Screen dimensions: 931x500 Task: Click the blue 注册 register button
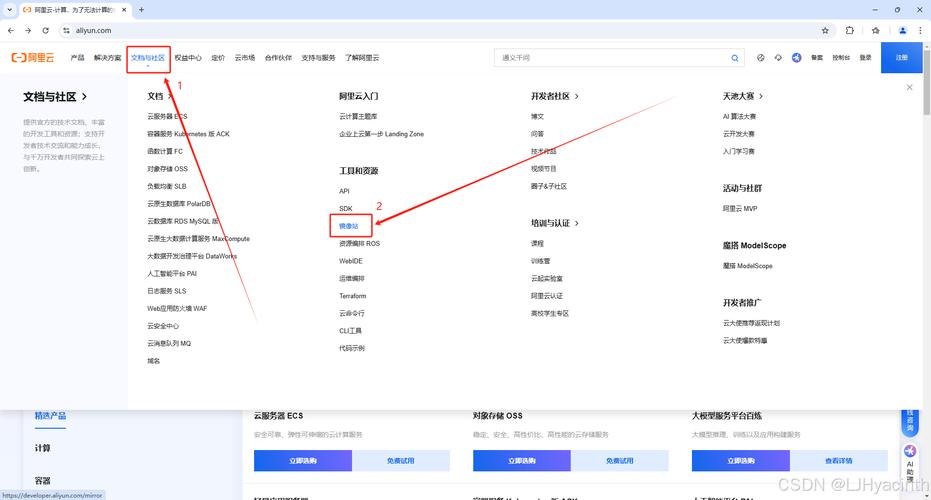point(901,58)
